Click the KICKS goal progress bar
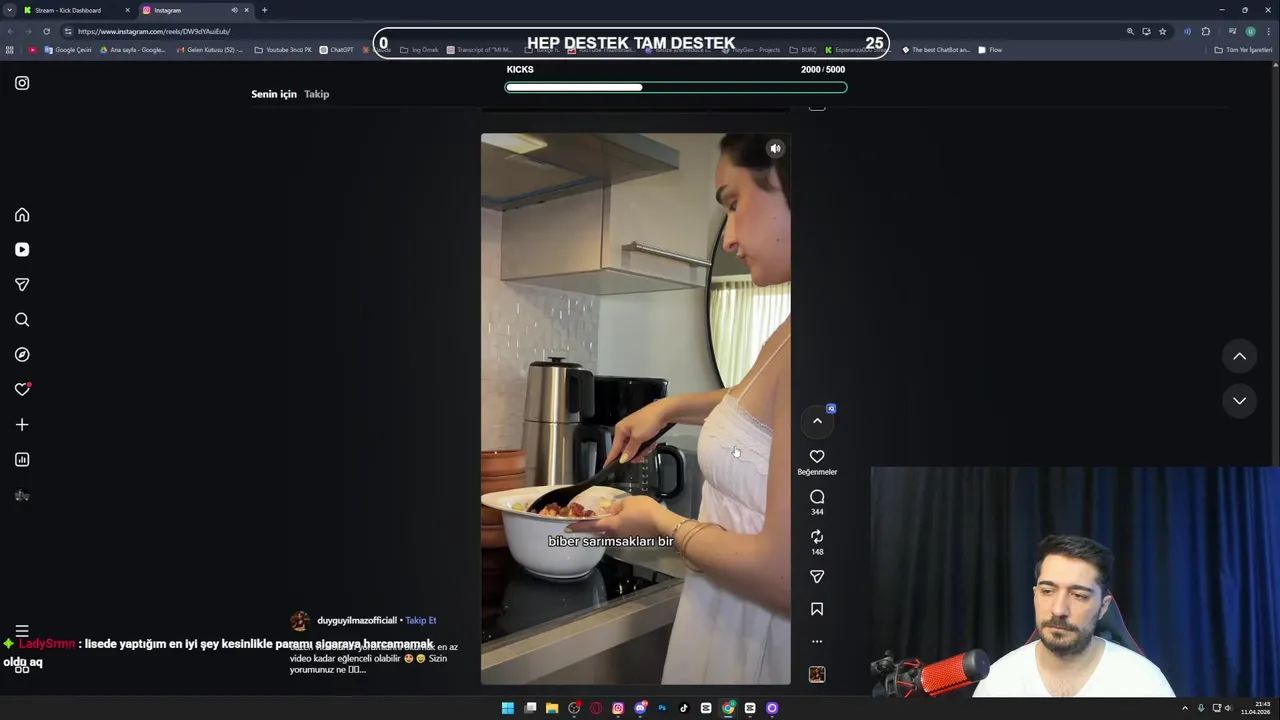Image resolution: width=1280 pixels, height=720 pixels. (x=676, y=87)
